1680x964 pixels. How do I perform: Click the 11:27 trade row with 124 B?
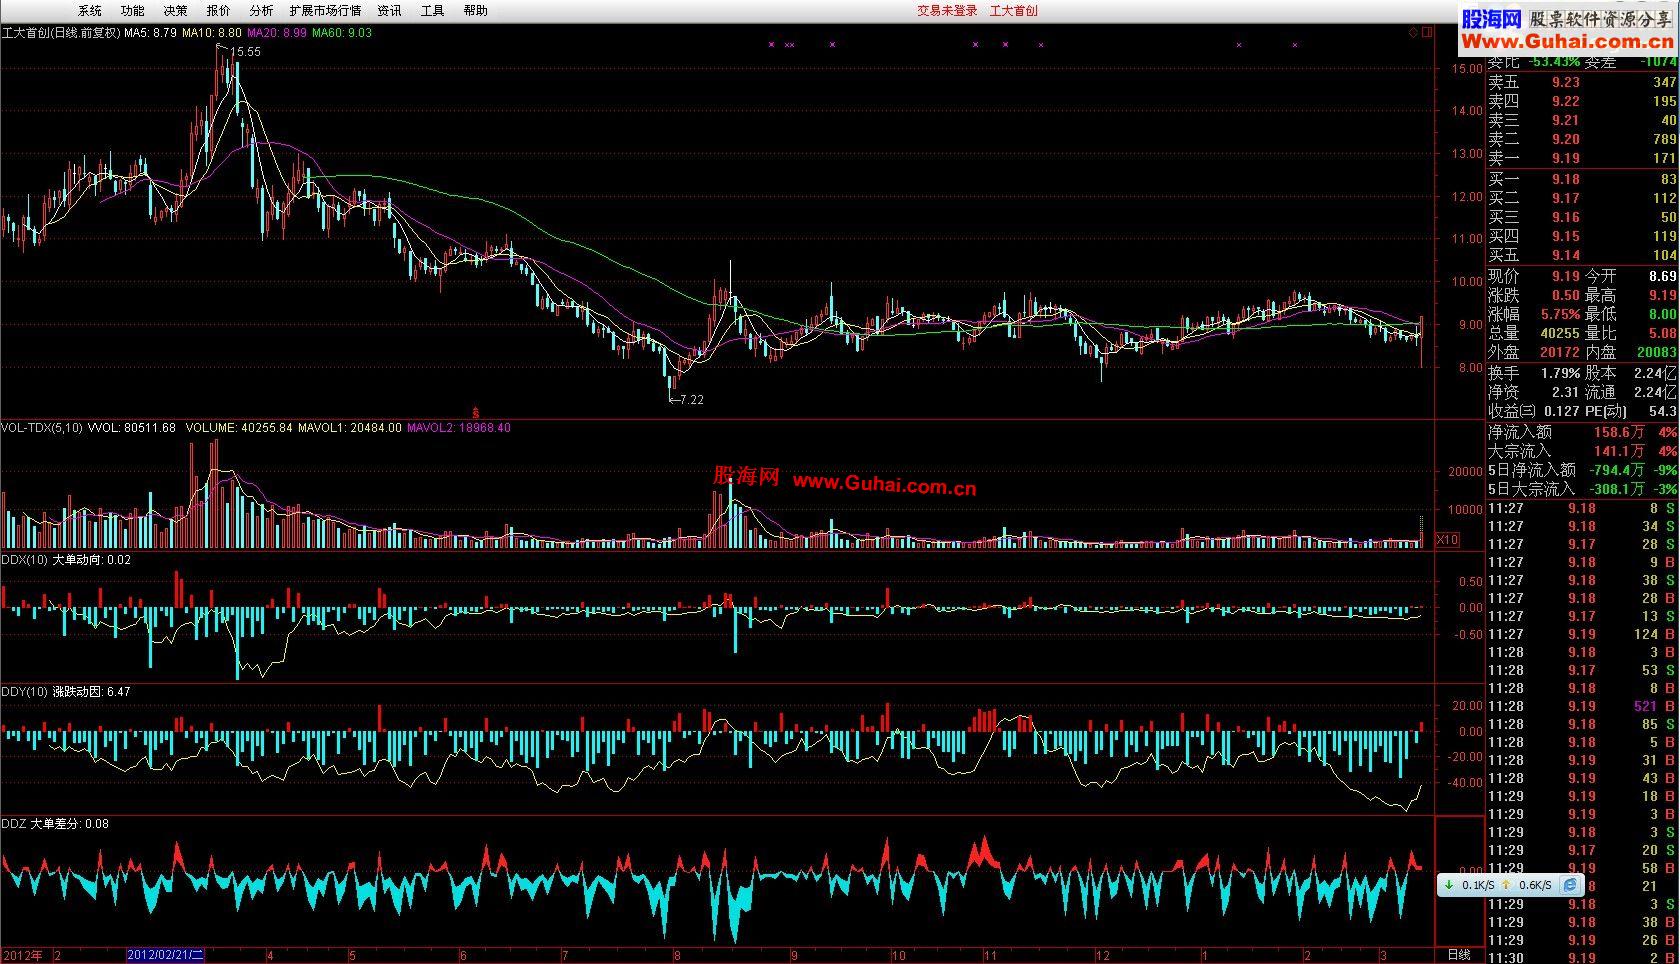1582,634
